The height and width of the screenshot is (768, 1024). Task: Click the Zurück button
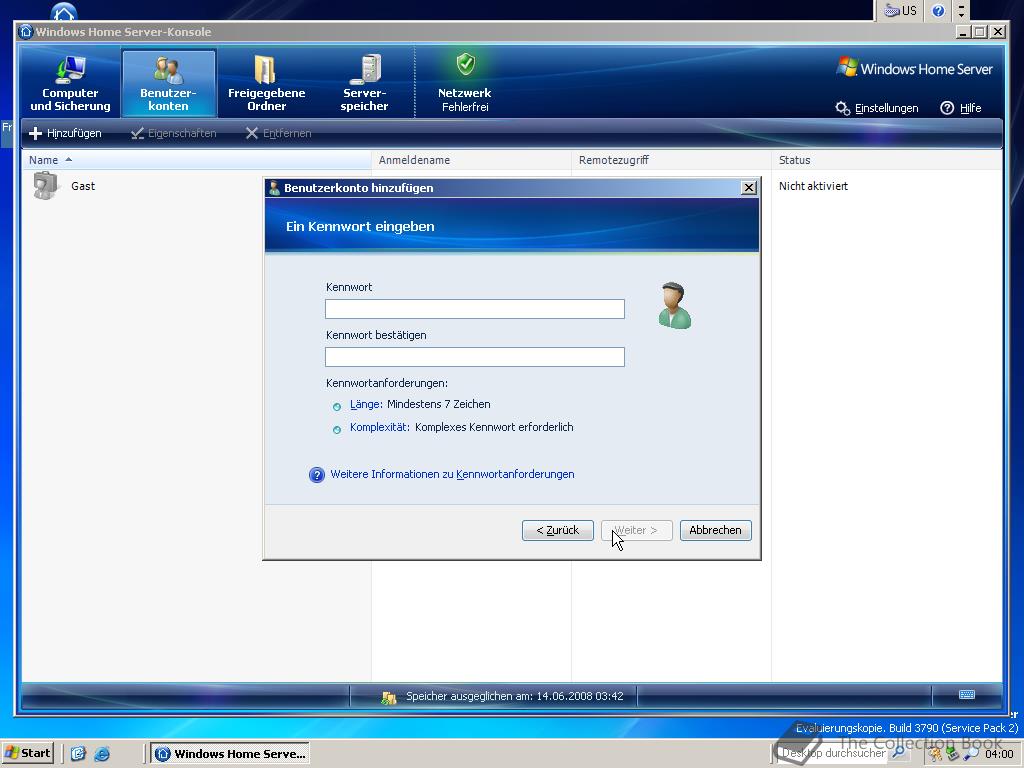click(558, 530)
